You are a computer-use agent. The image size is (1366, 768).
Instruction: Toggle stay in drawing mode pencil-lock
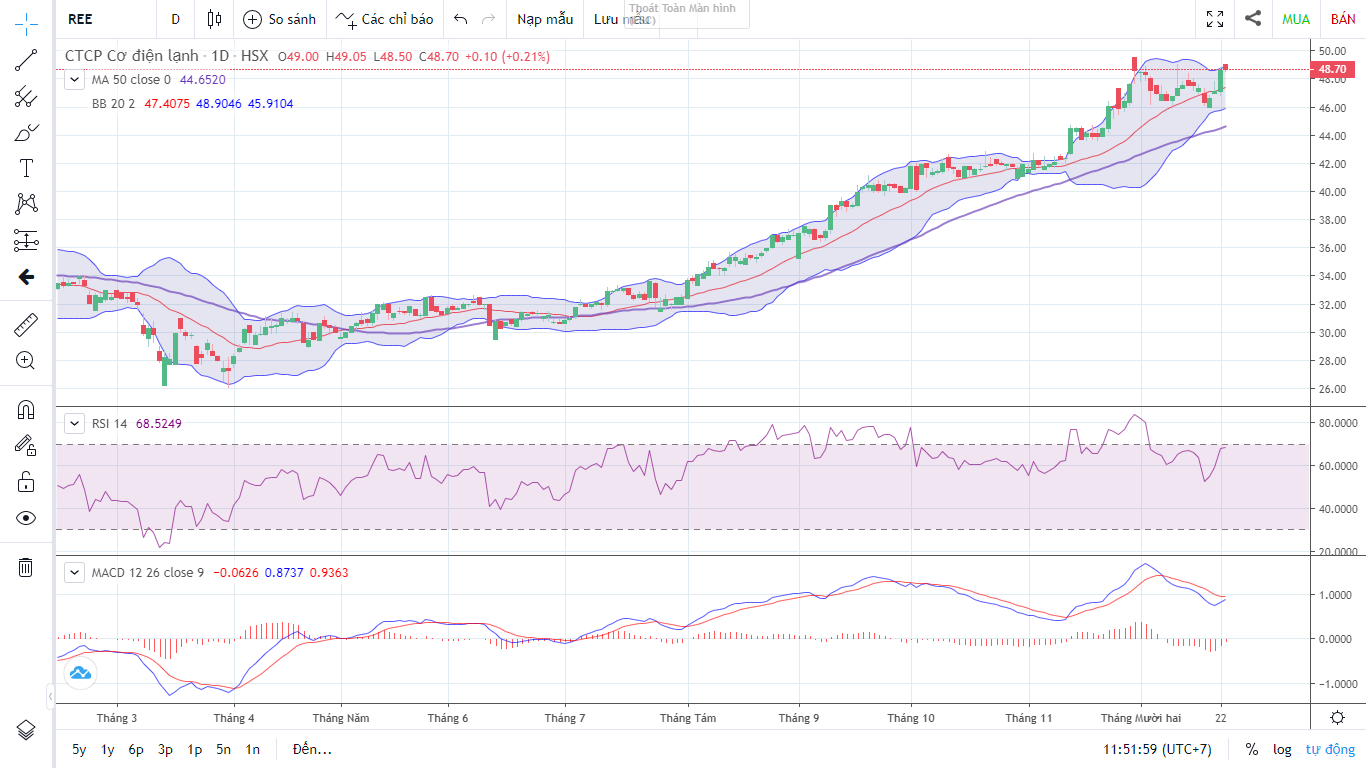click(26, 445)
